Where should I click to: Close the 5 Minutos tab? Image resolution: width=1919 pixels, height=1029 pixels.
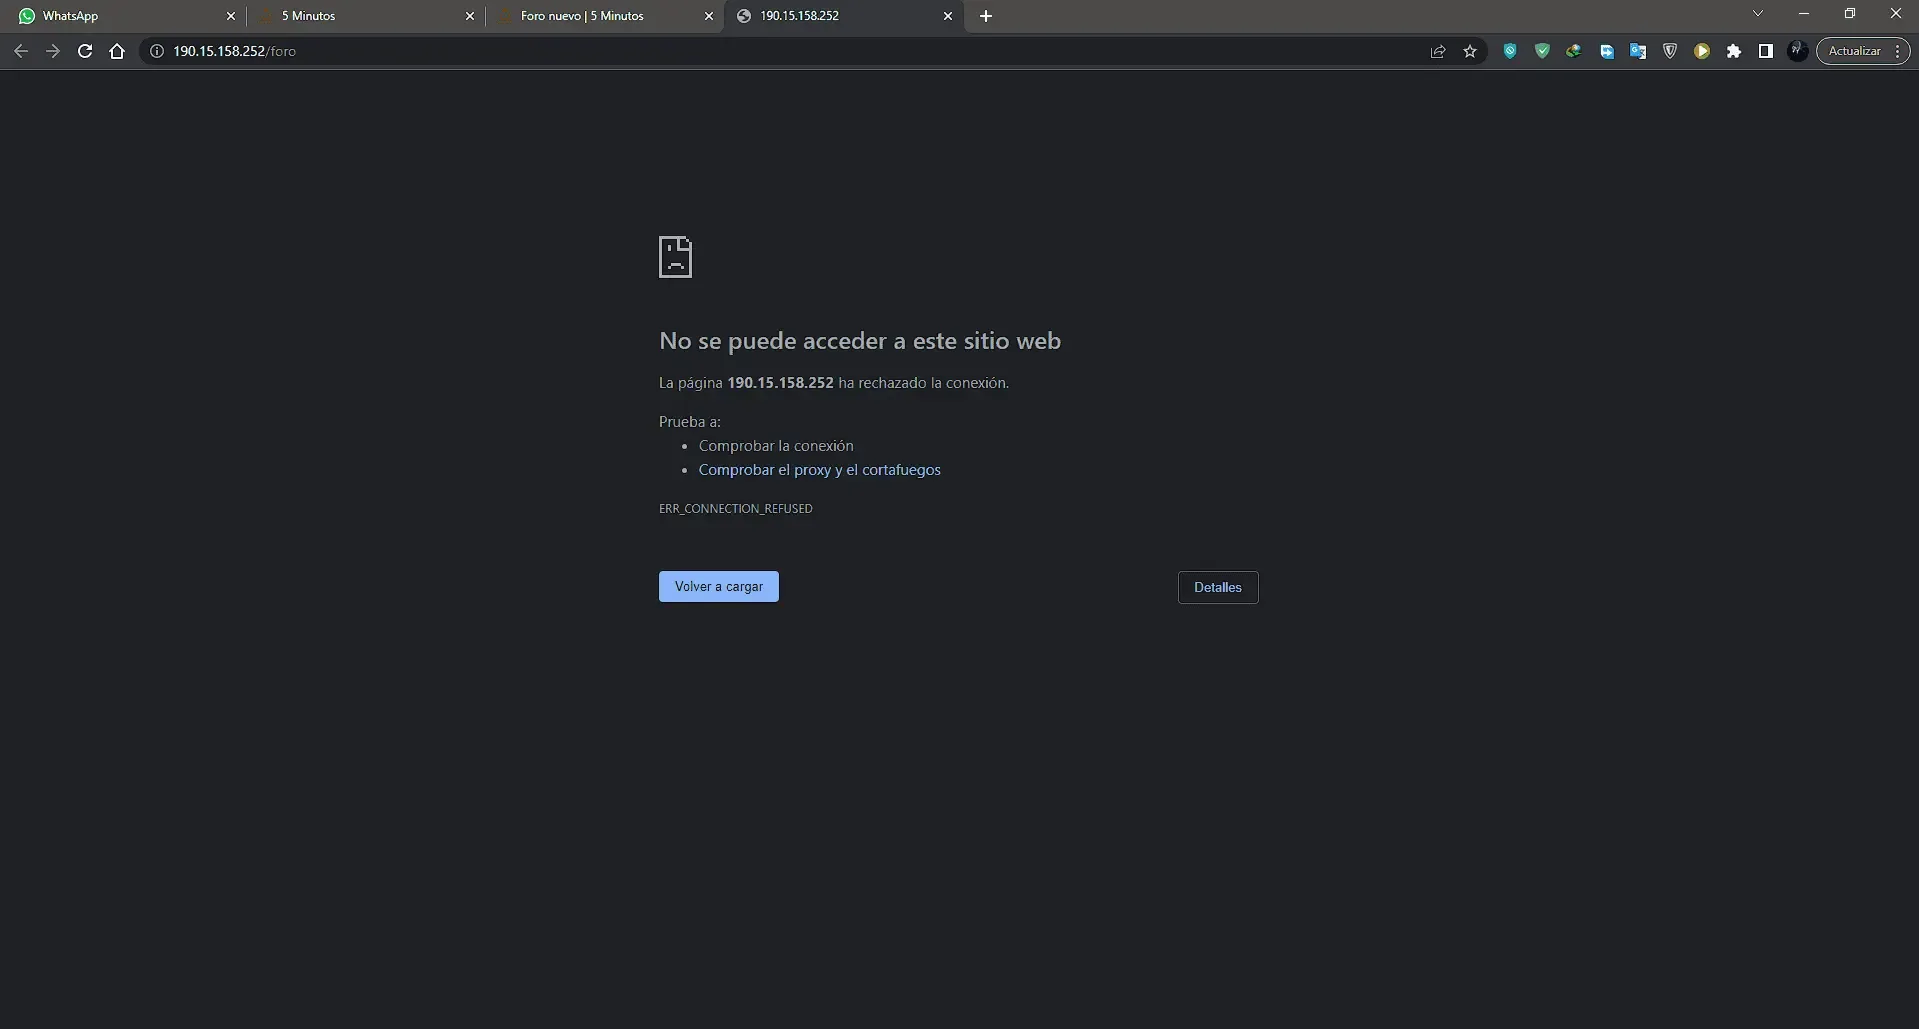[x=470, y=16]
